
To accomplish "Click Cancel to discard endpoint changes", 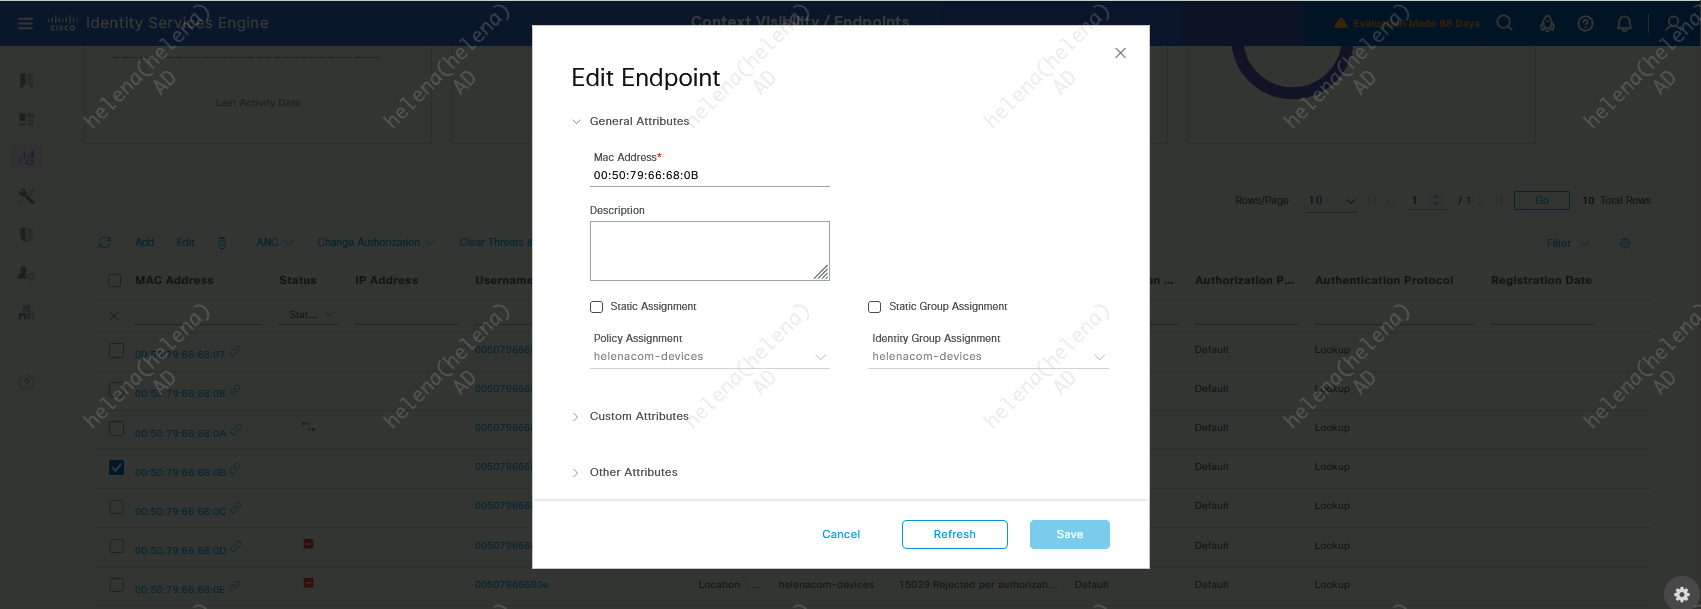I will point(841,534).
